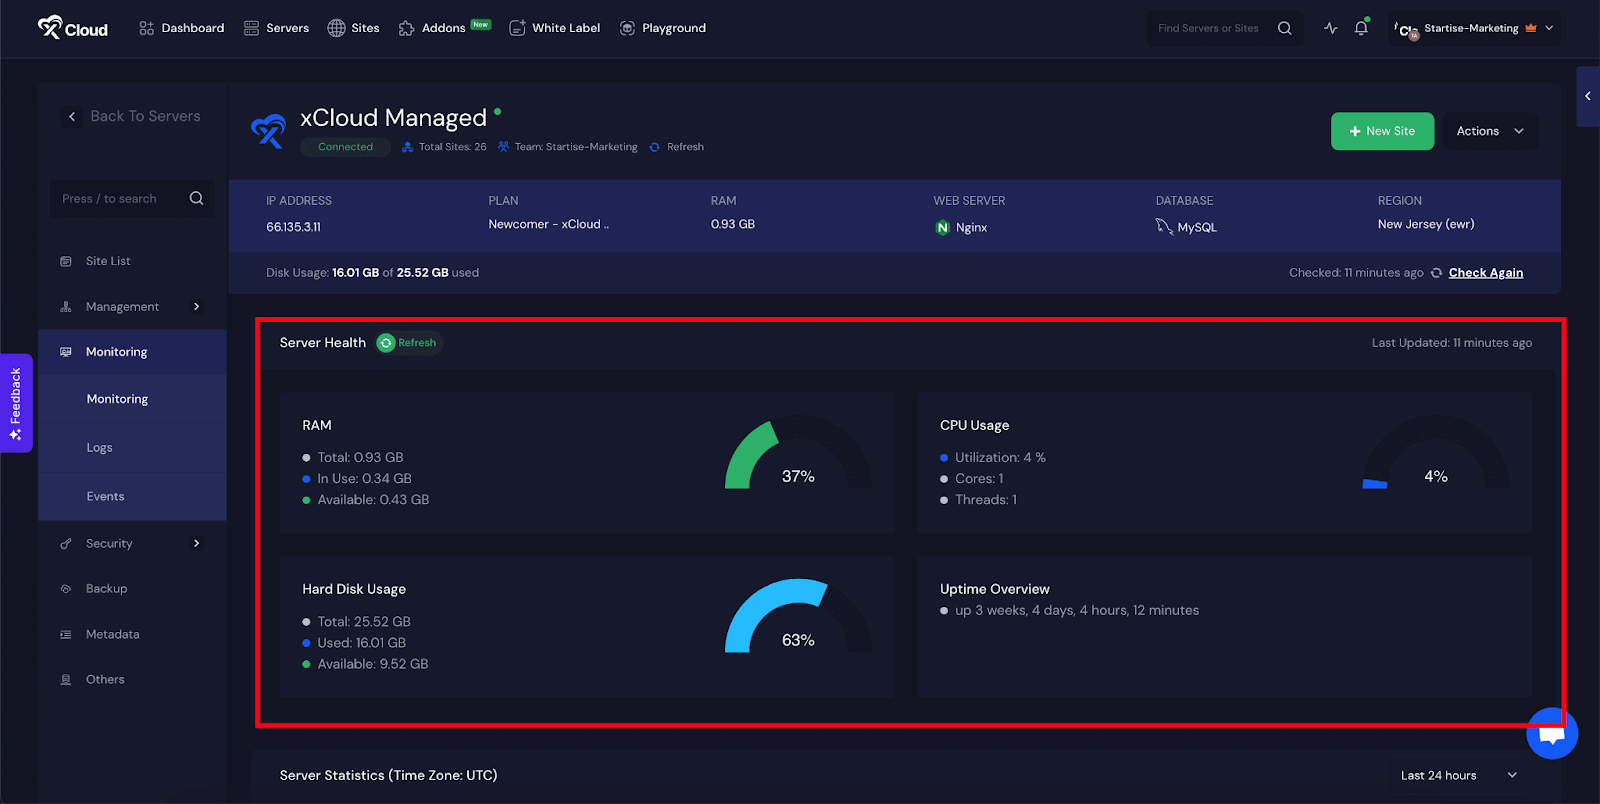Screen dimensions: 1600x804
Task: Click the notification bell icon
Action: 1360,28
